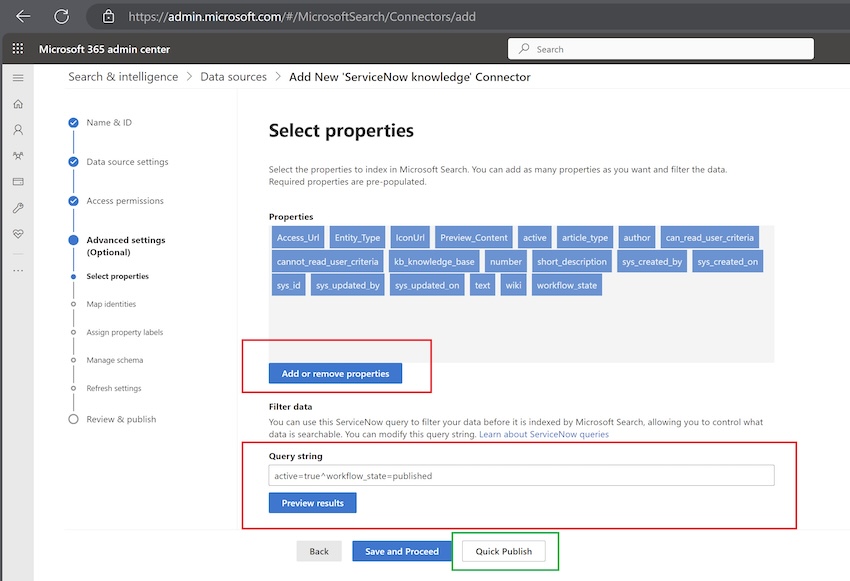Go to the admin center Home icon

coord(18,103)
